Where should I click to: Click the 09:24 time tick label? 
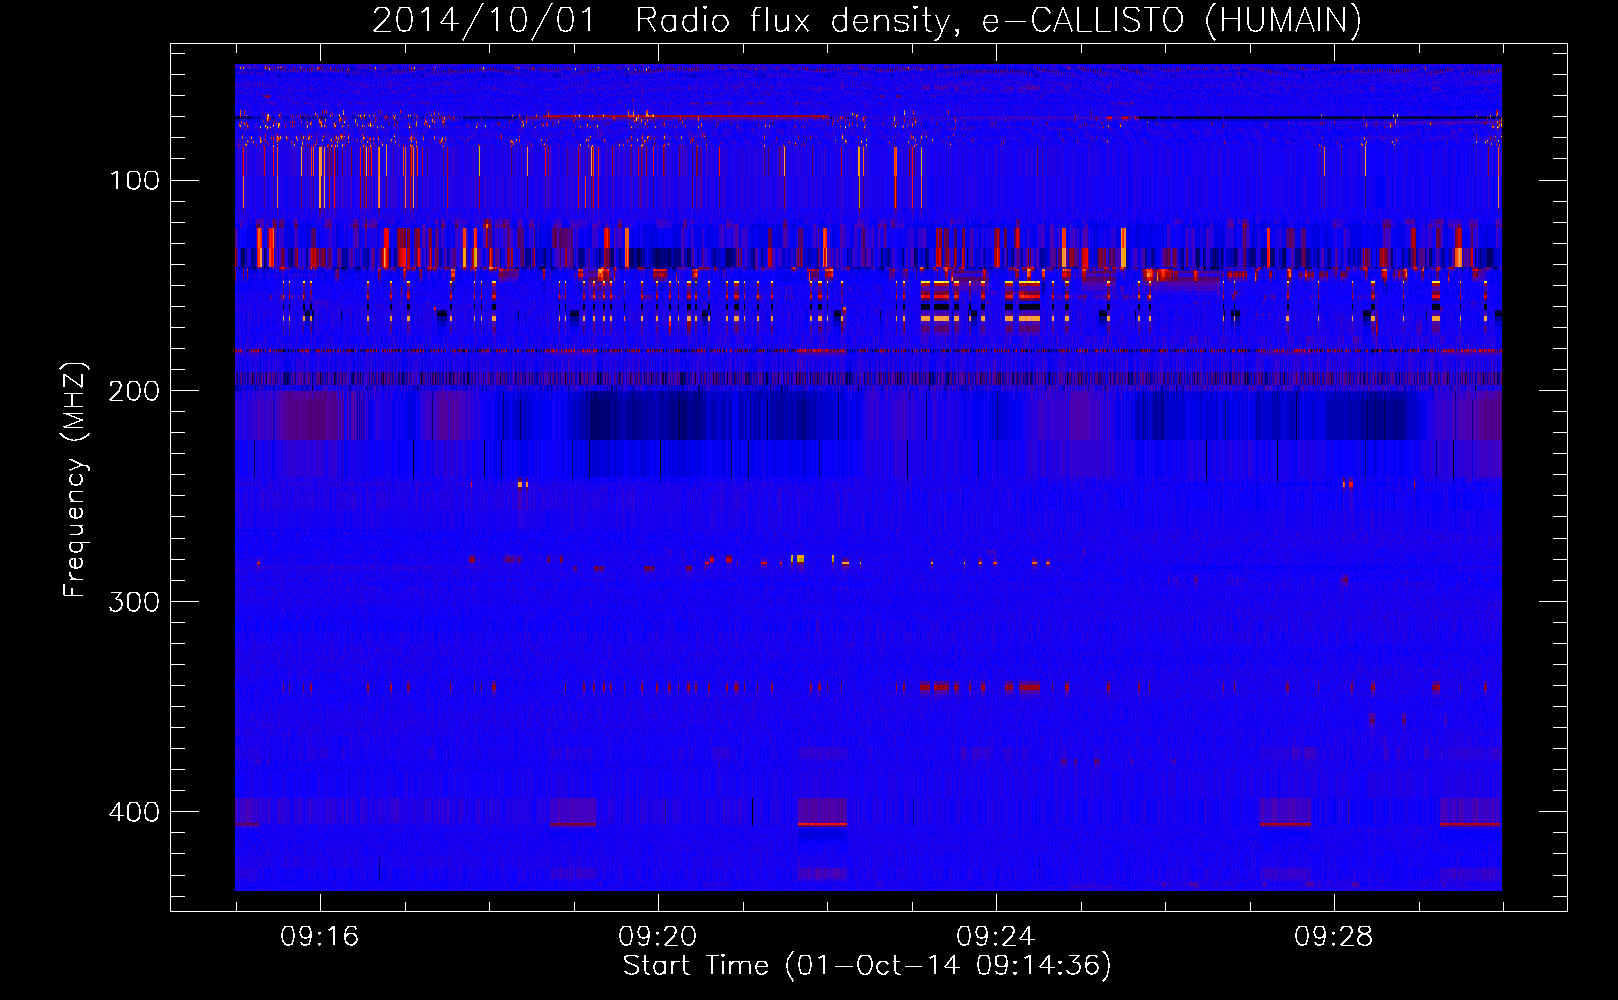pyautogui.click(x=995, y=937)
